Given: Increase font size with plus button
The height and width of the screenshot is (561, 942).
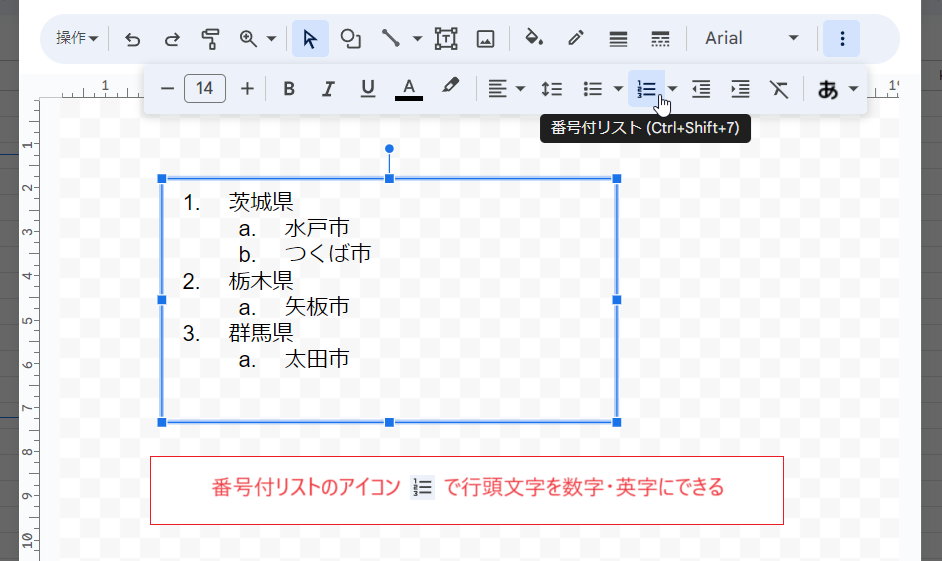Looking at the screenshot, I should click(247, 89).
